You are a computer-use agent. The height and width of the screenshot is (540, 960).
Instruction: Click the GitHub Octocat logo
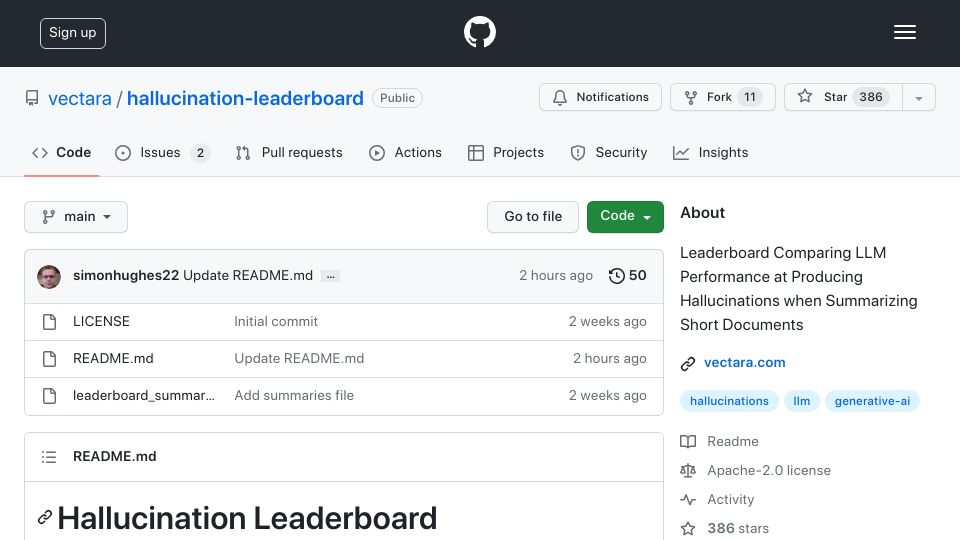pos(479,32)
